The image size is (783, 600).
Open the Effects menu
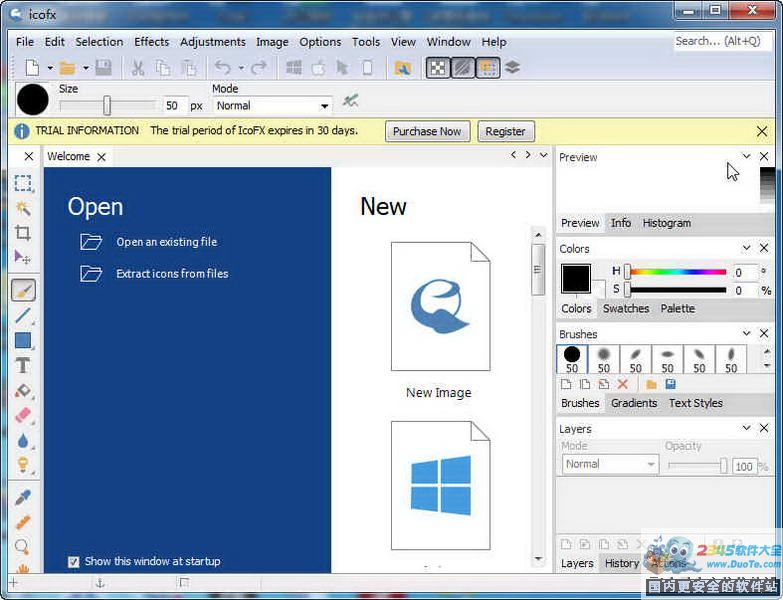pos(151,42)
